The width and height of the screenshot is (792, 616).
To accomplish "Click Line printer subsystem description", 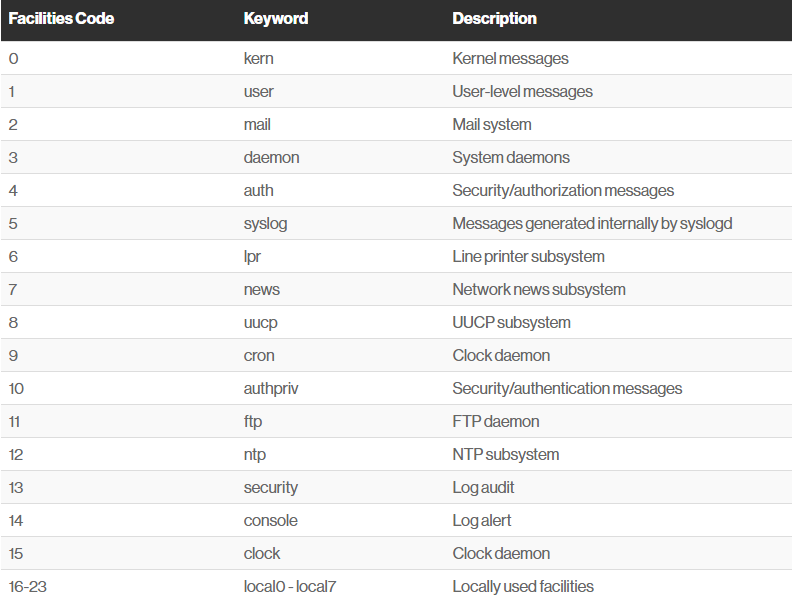I will 528,256.
